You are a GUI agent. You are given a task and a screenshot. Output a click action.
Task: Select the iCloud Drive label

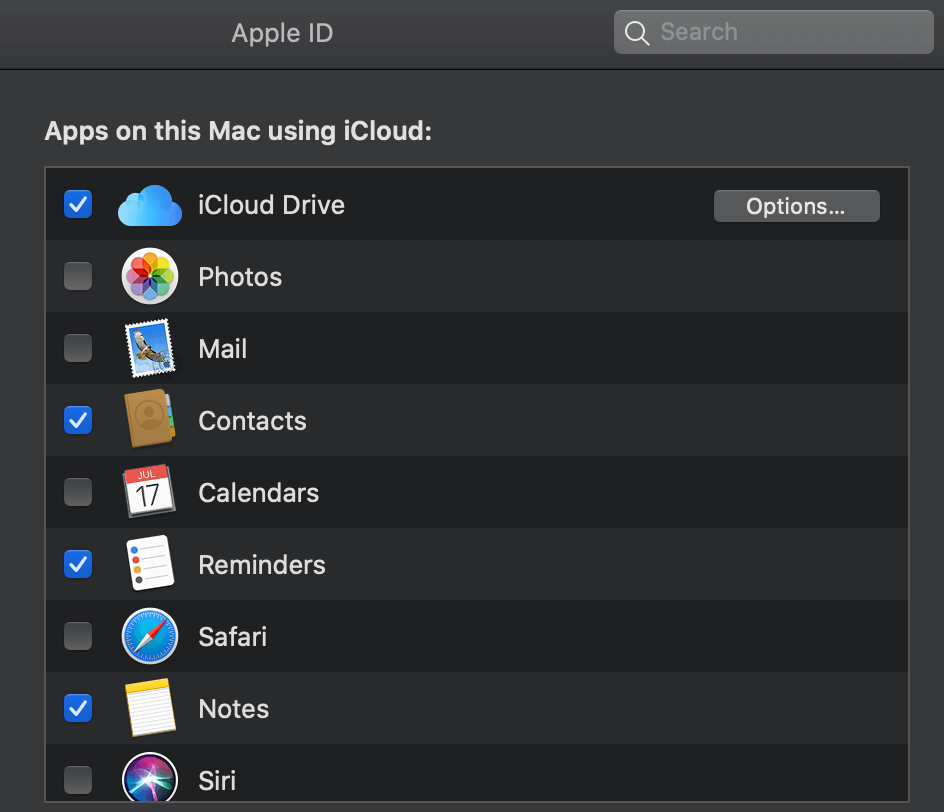click(x=272, y=205)
